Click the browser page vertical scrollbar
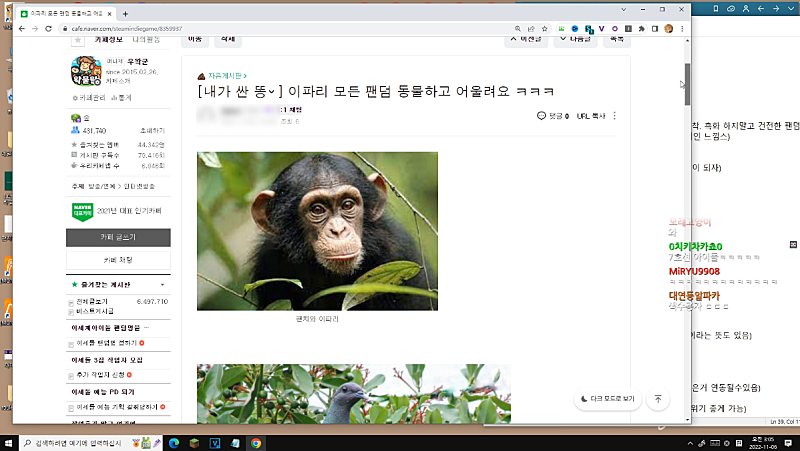This screenshot has width=800, height=451. (x=686, y=77)
